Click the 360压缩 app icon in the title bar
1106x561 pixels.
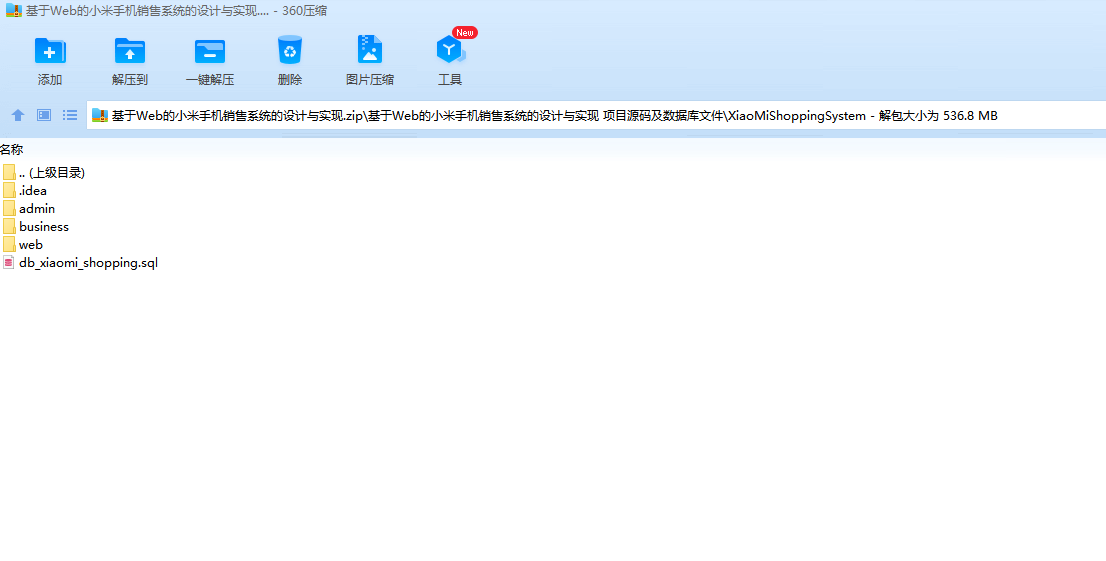[x=13, y=11]
